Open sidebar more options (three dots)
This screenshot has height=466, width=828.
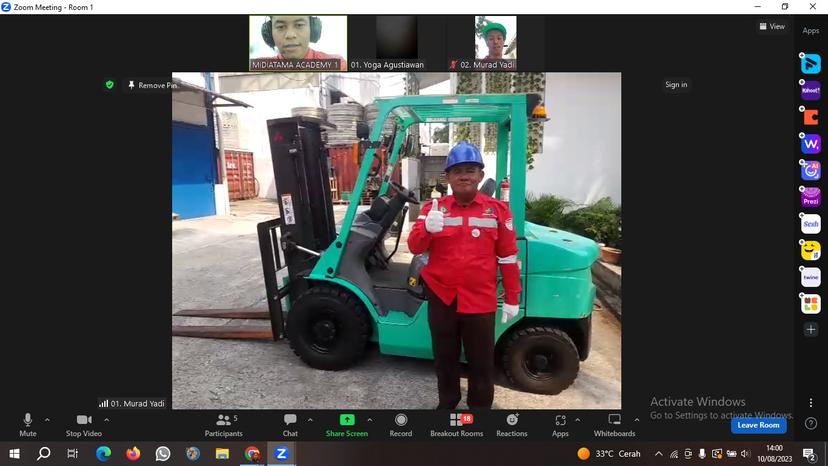(x=811, y=403)
